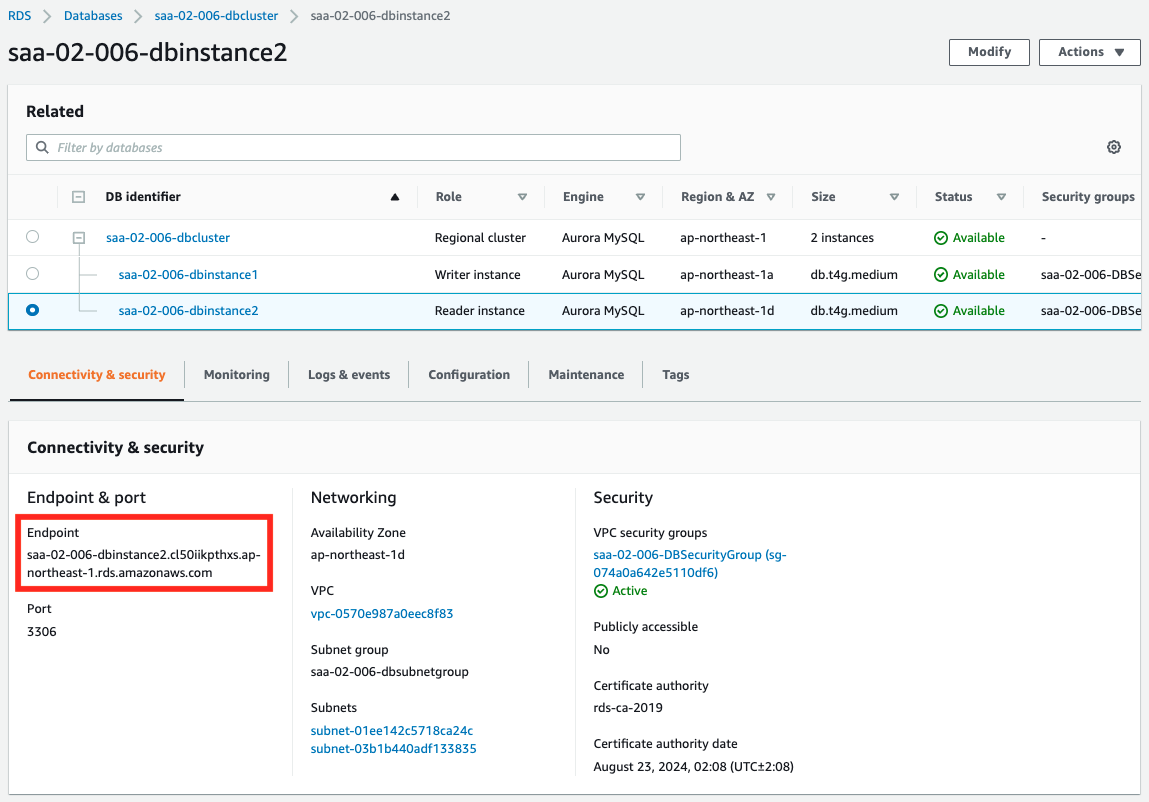Viewport: 1149px width, 802px height.
Task: Go to Databases in the breadcrumb
Action: 93,16
